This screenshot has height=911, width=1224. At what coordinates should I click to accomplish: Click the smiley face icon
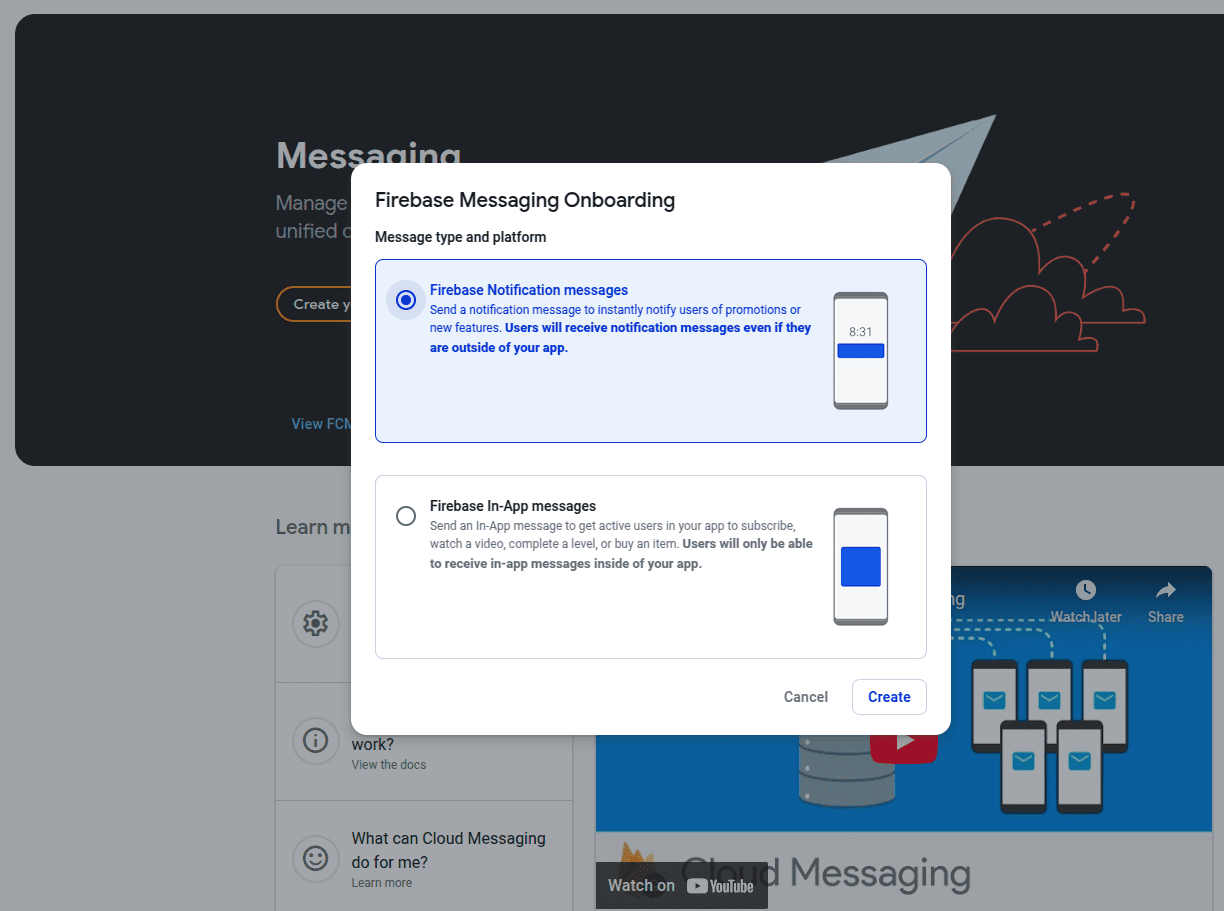point(316,858)
